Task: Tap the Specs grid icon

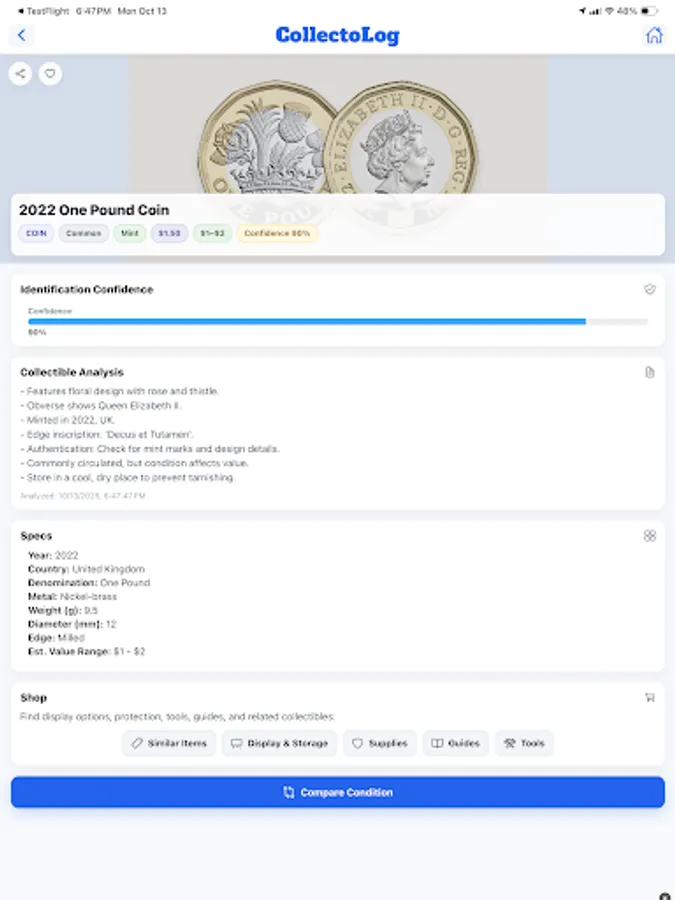Action: click(649, 536)
